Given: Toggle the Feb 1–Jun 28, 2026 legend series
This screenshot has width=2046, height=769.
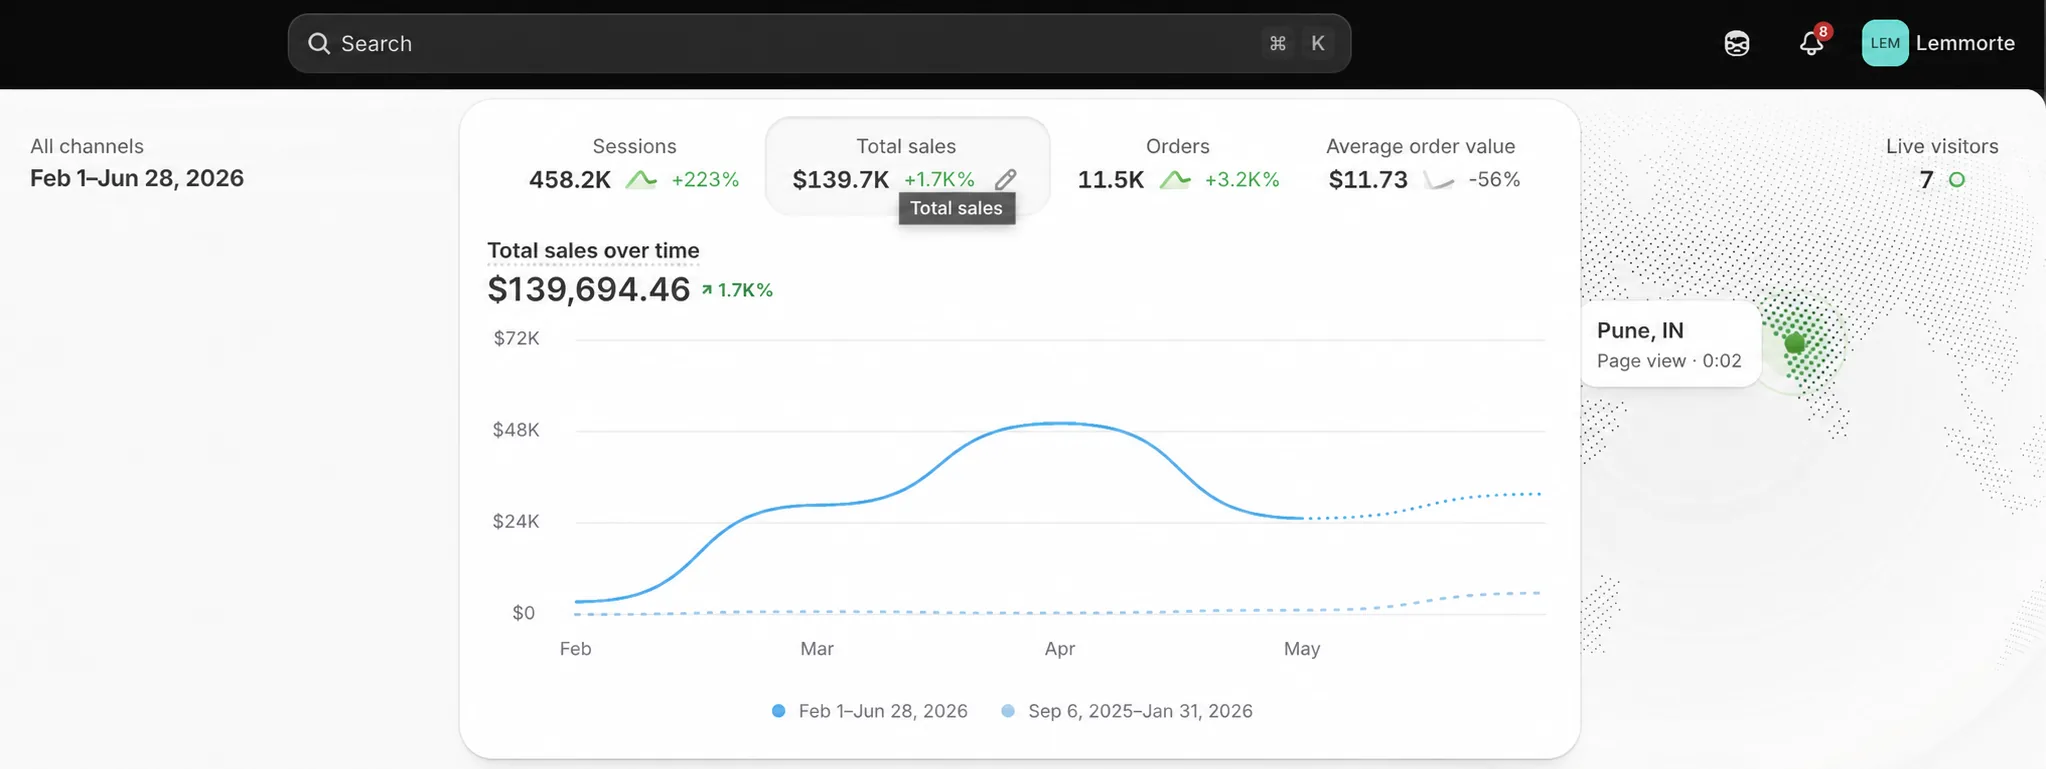Looking at the screenshot, I should pos(870,711).
